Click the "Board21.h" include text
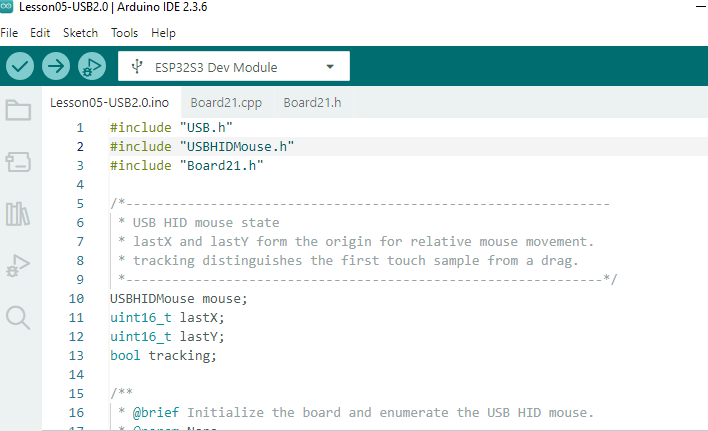 click(221, 166)
